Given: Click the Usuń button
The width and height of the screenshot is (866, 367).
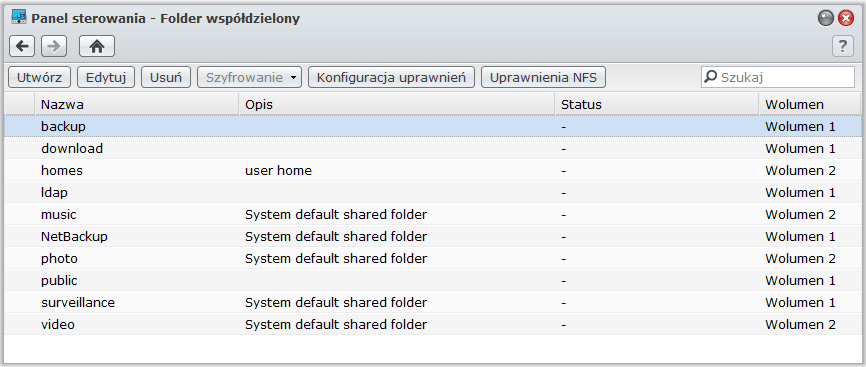Looking at the screenshot, I should pyautogui.click(x=166, y=77).
